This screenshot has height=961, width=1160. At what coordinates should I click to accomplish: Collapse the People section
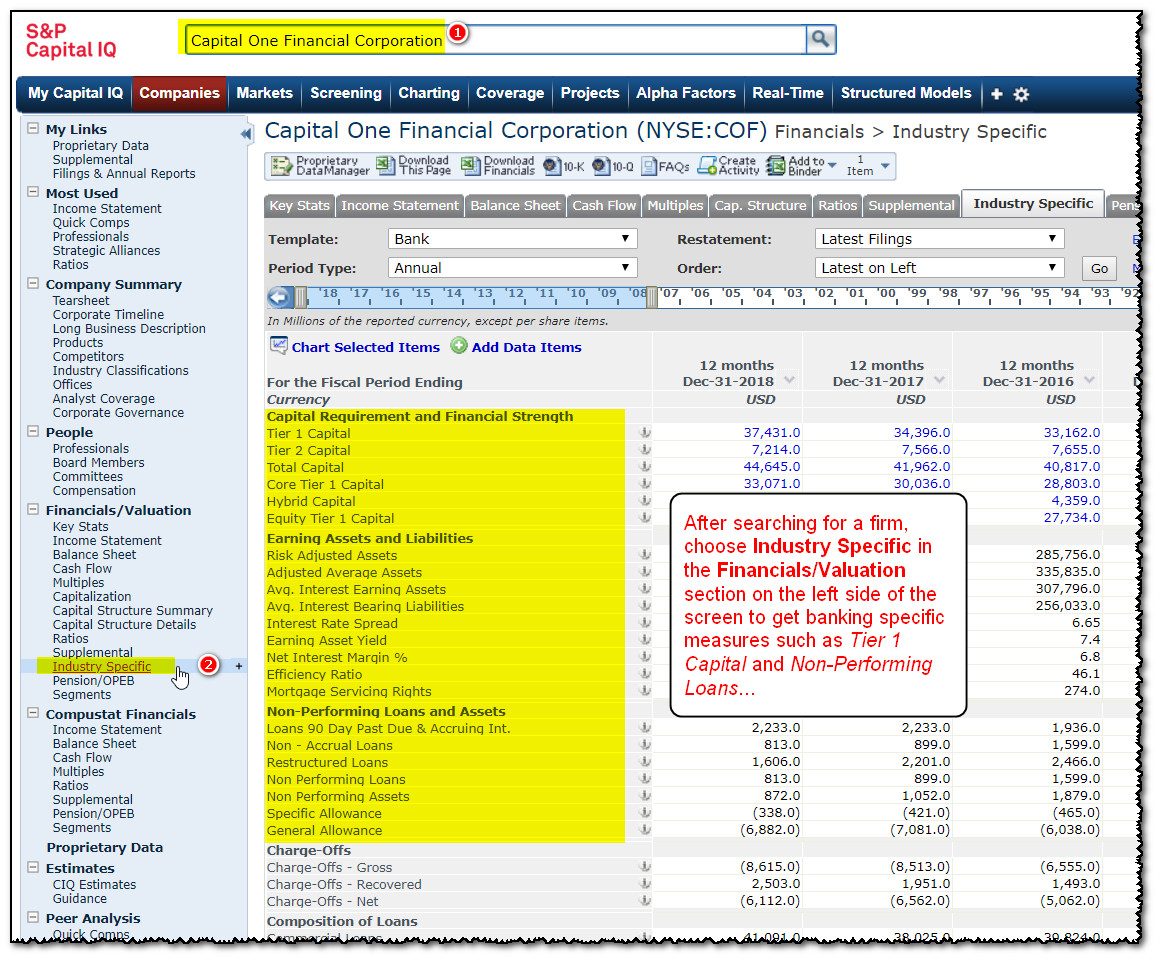point(33,431)
